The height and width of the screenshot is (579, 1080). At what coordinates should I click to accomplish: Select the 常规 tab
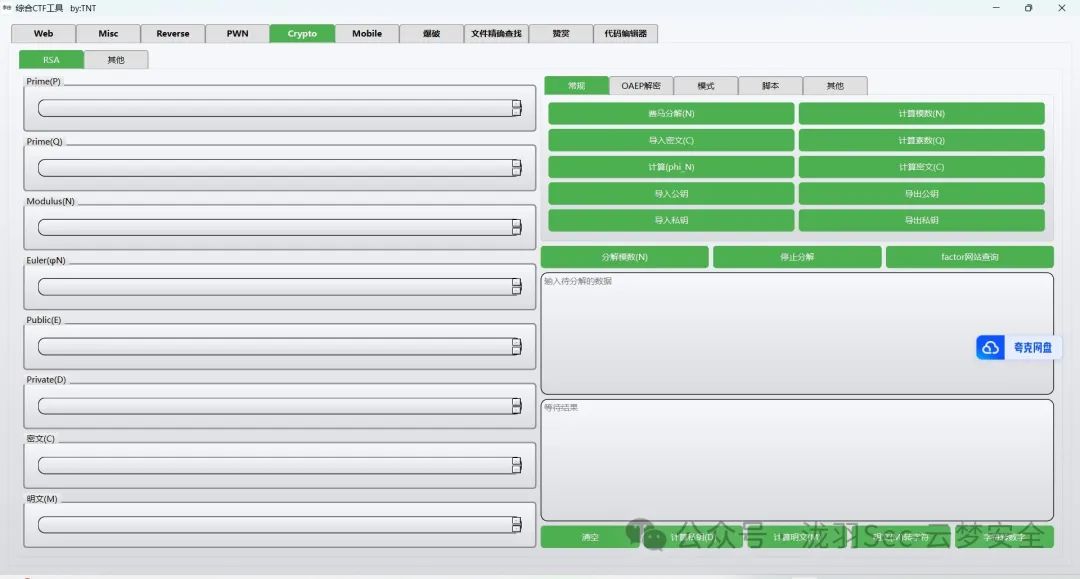[x=577, y=85]
